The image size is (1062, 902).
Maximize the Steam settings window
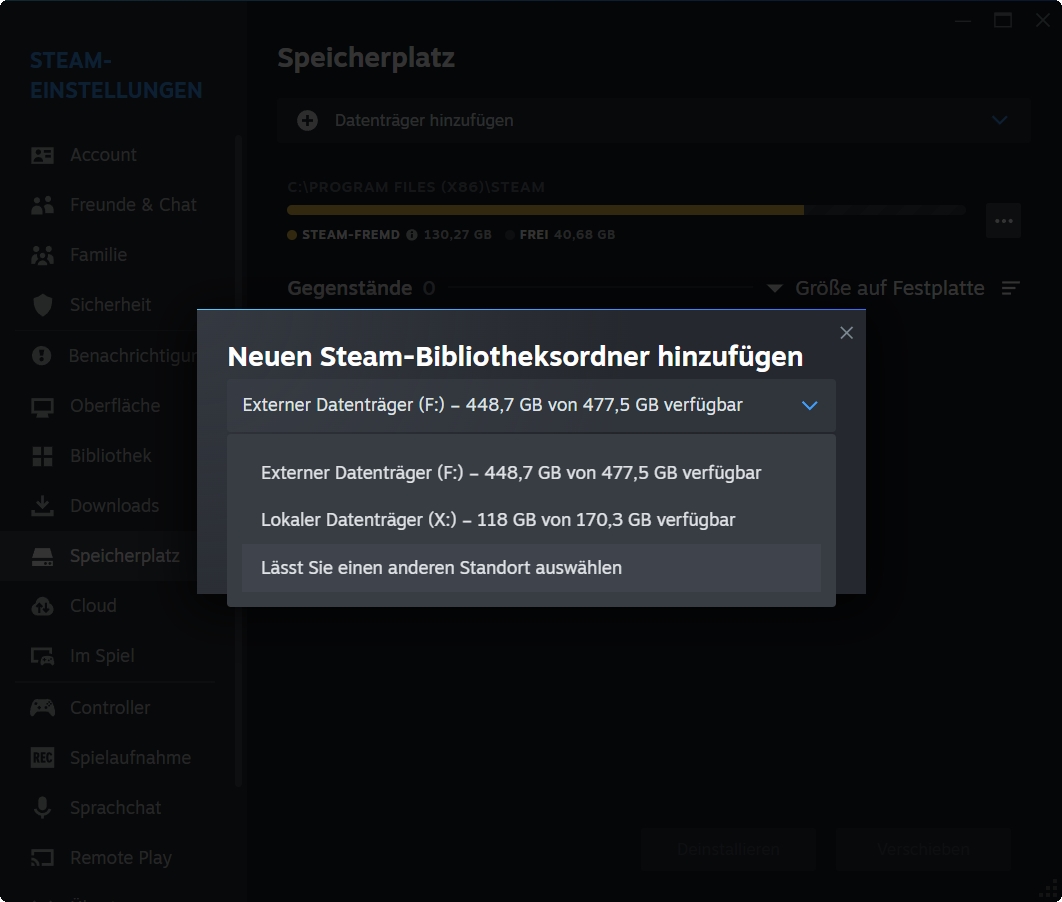point(1003,20)
